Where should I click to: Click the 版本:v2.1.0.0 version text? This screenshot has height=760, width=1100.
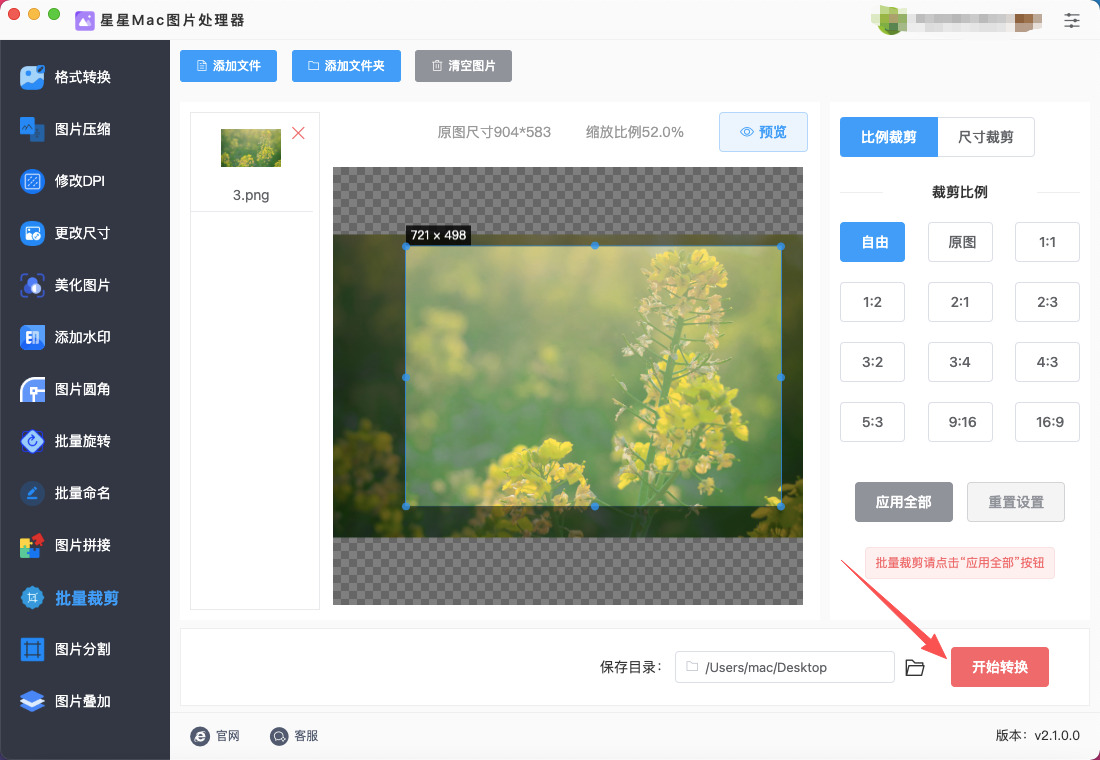coord(1038,735)
